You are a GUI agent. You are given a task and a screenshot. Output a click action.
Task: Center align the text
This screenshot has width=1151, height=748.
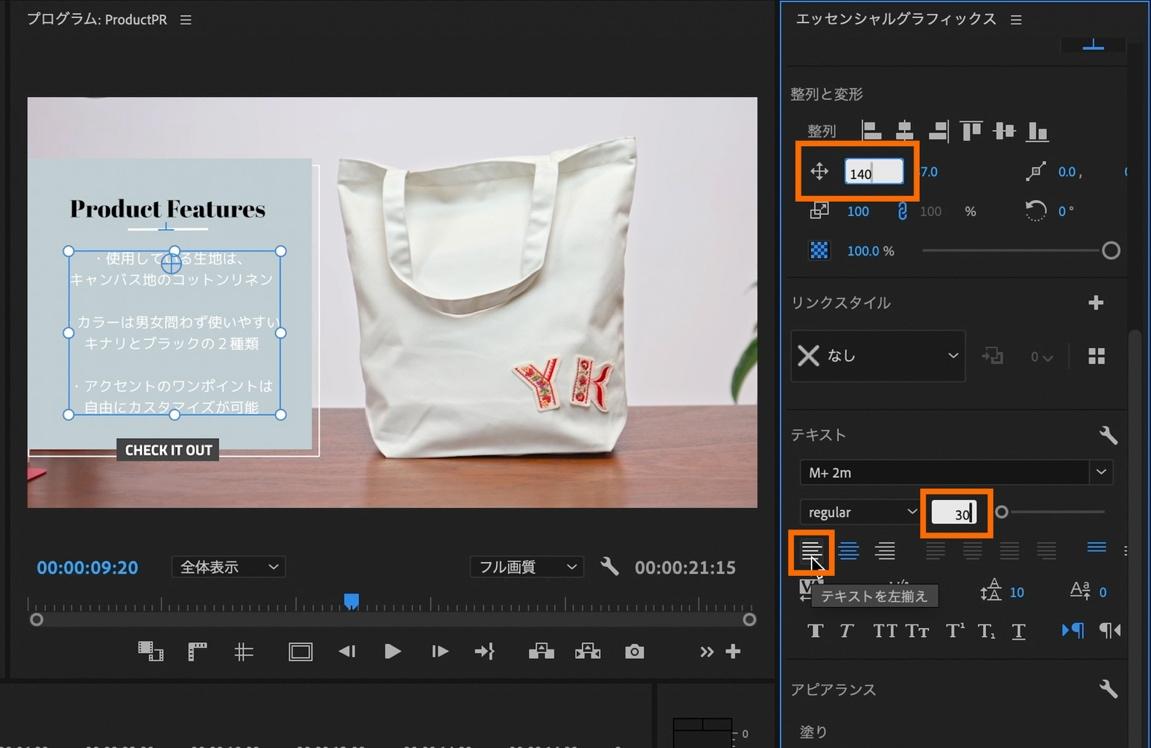849,550
